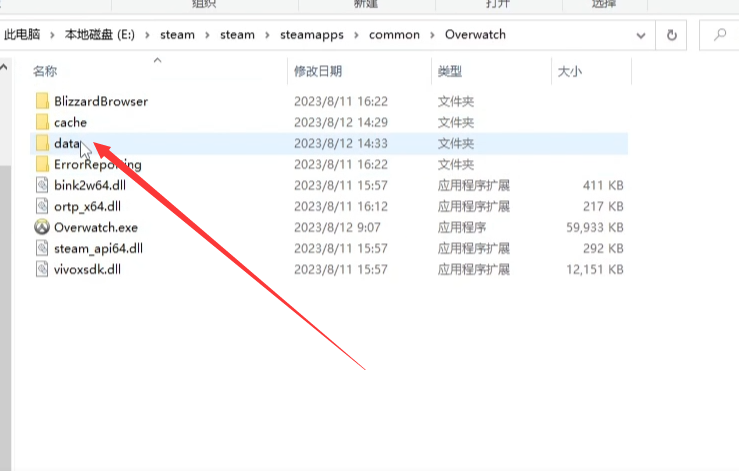Select the bink2w64.dll file icon
Screen dimensions: 739x471
click(x=42, y=185)
